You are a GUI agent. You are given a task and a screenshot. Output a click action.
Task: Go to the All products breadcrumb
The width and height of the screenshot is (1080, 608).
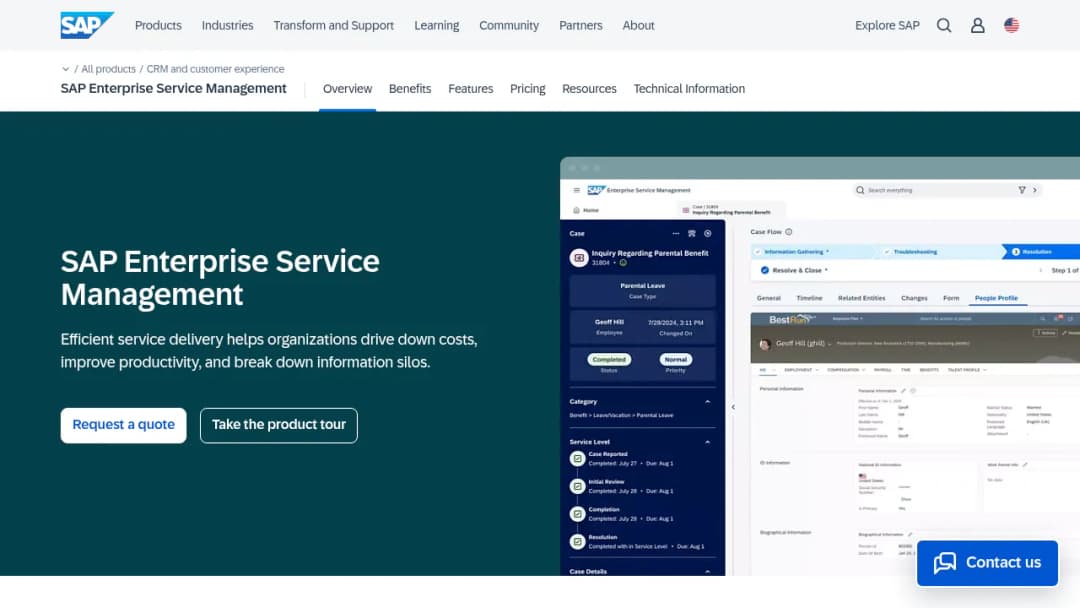[x=108, y=69]
